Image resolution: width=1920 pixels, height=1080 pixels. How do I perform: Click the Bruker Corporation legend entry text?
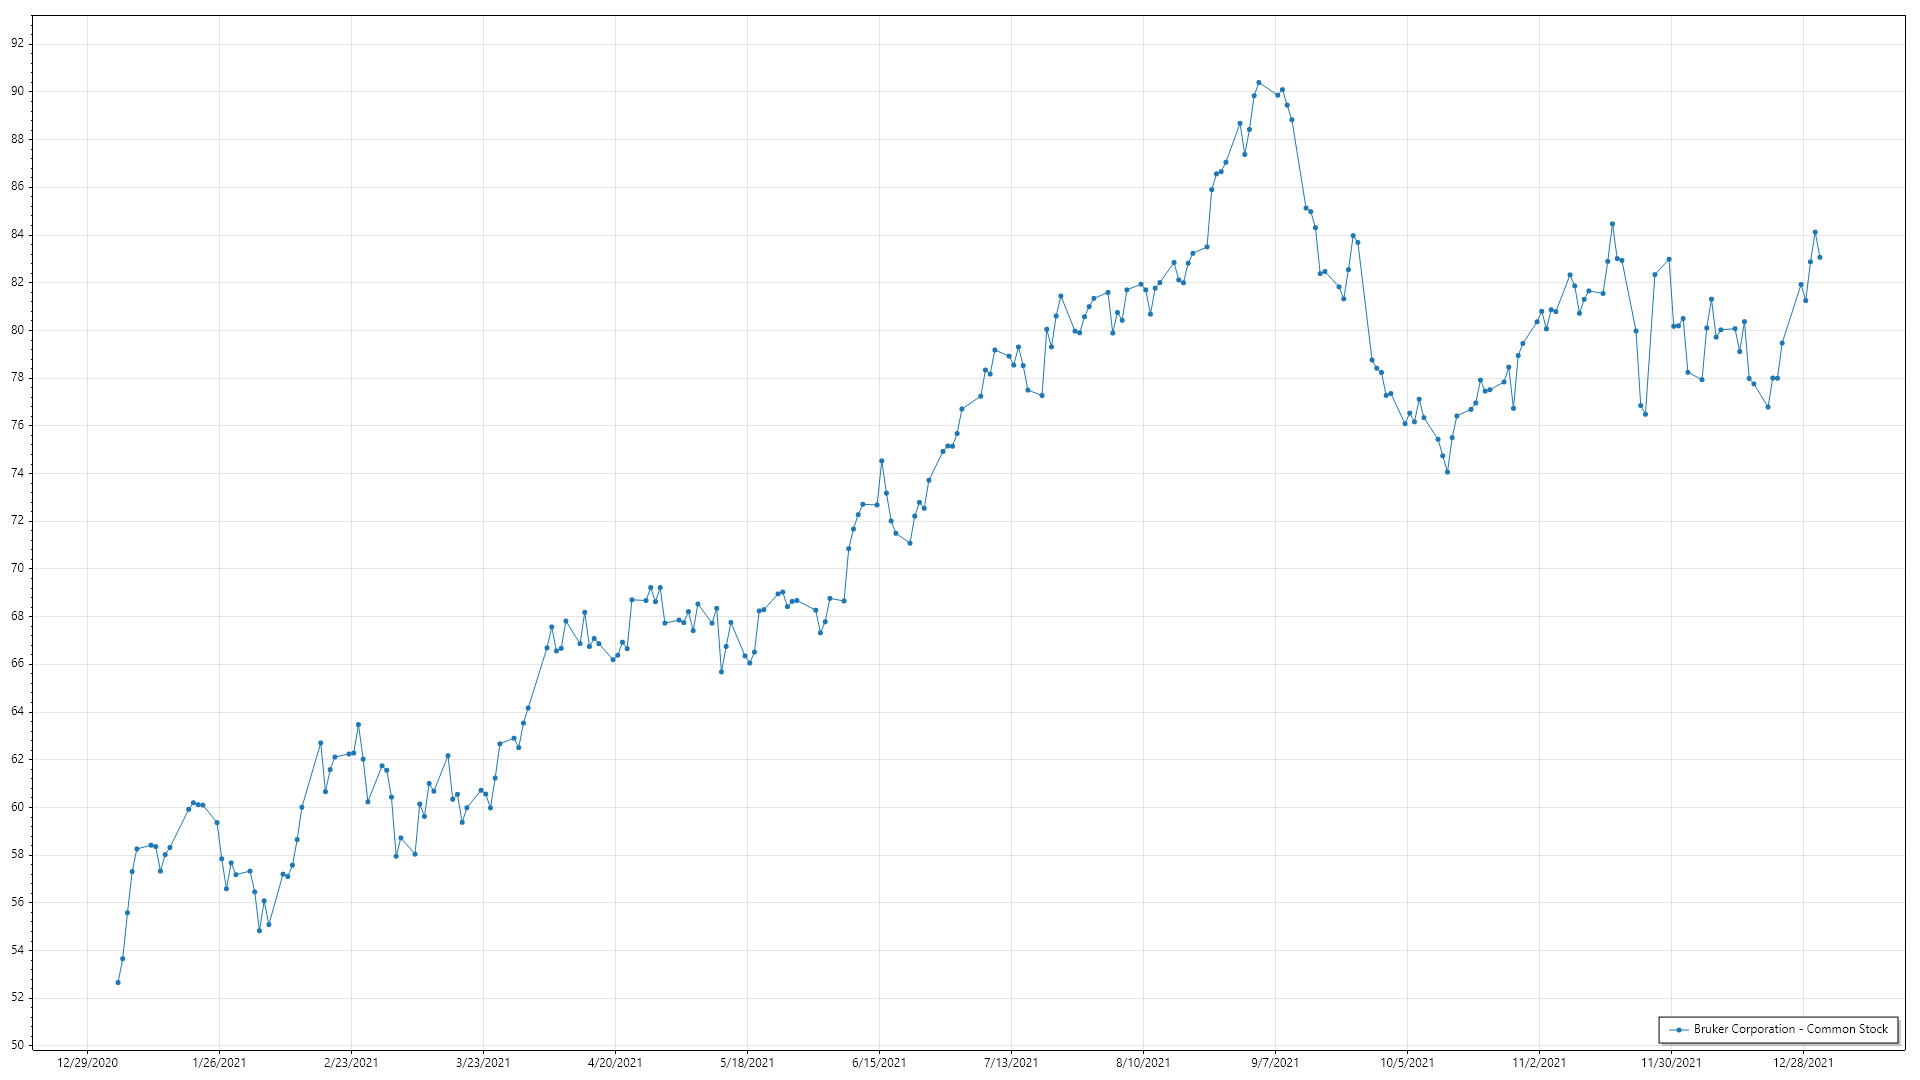[1790, 1029]
